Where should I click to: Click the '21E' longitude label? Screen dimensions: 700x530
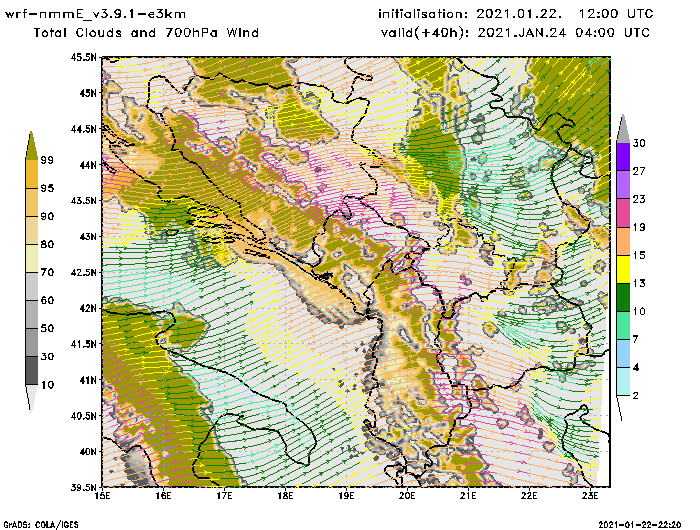[x=468, y=496]
